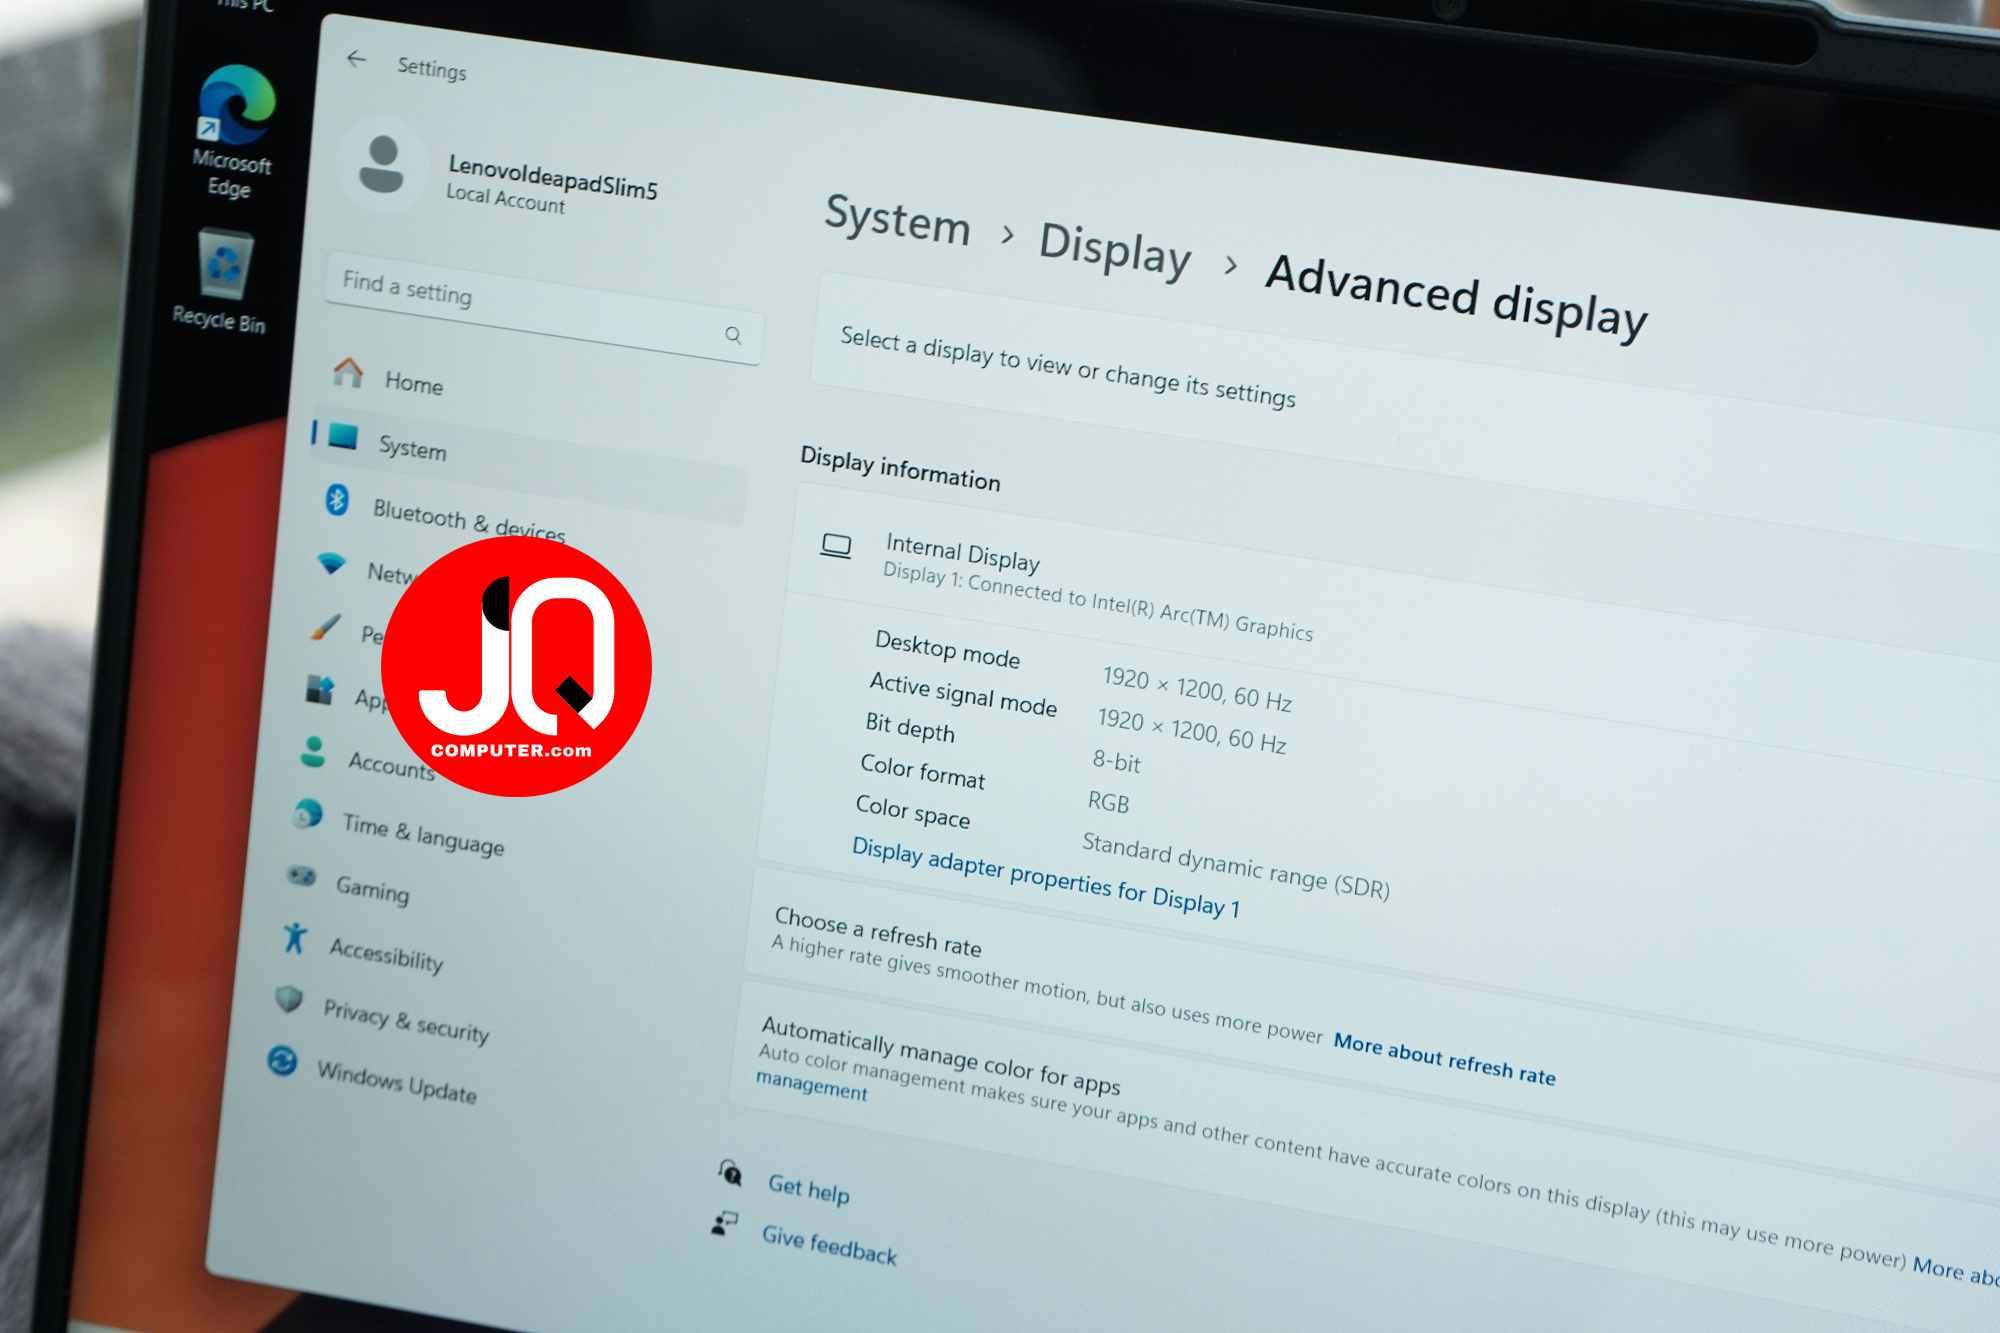Click the Advanced display page title
Screen dimensions: 2000x1333
1457,299
